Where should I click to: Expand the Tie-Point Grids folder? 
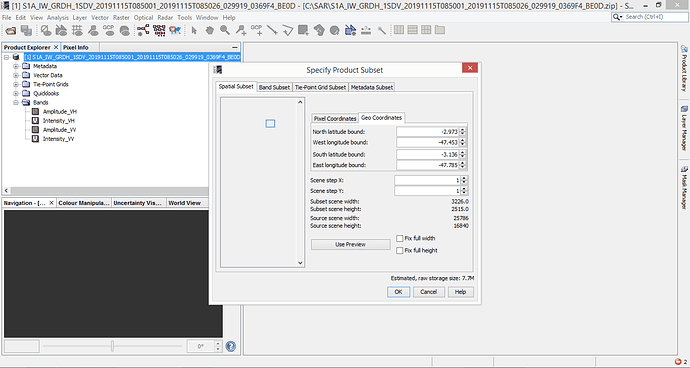point(16,84)
